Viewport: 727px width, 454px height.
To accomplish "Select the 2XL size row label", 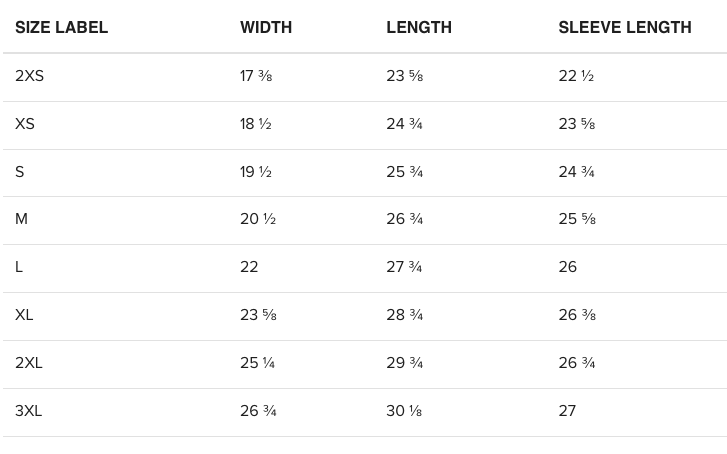I will tap(28, 363).
